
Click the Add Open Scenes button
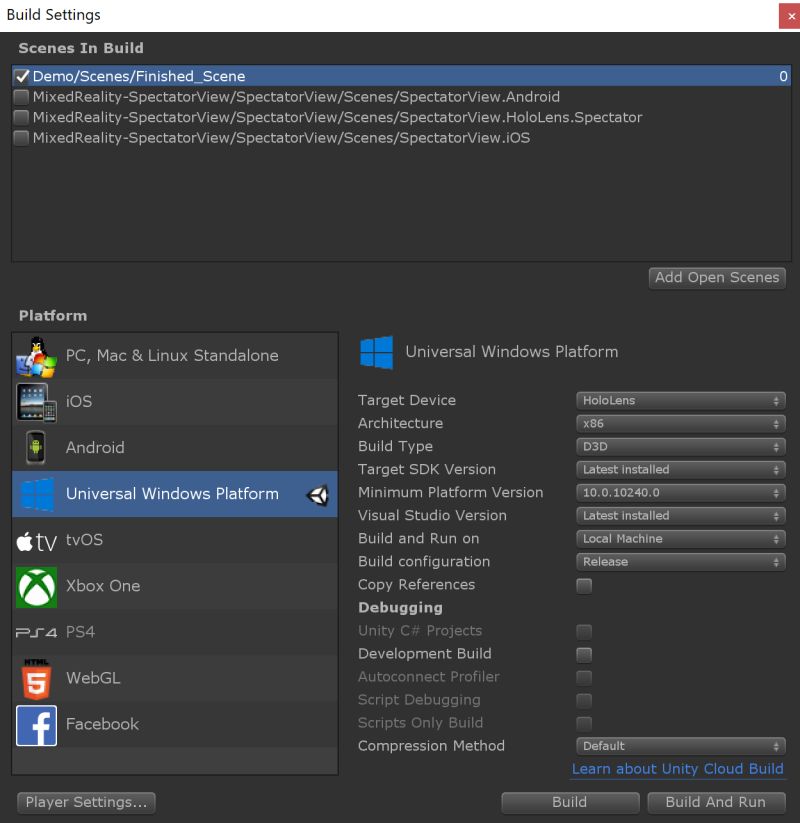point(717,278)
